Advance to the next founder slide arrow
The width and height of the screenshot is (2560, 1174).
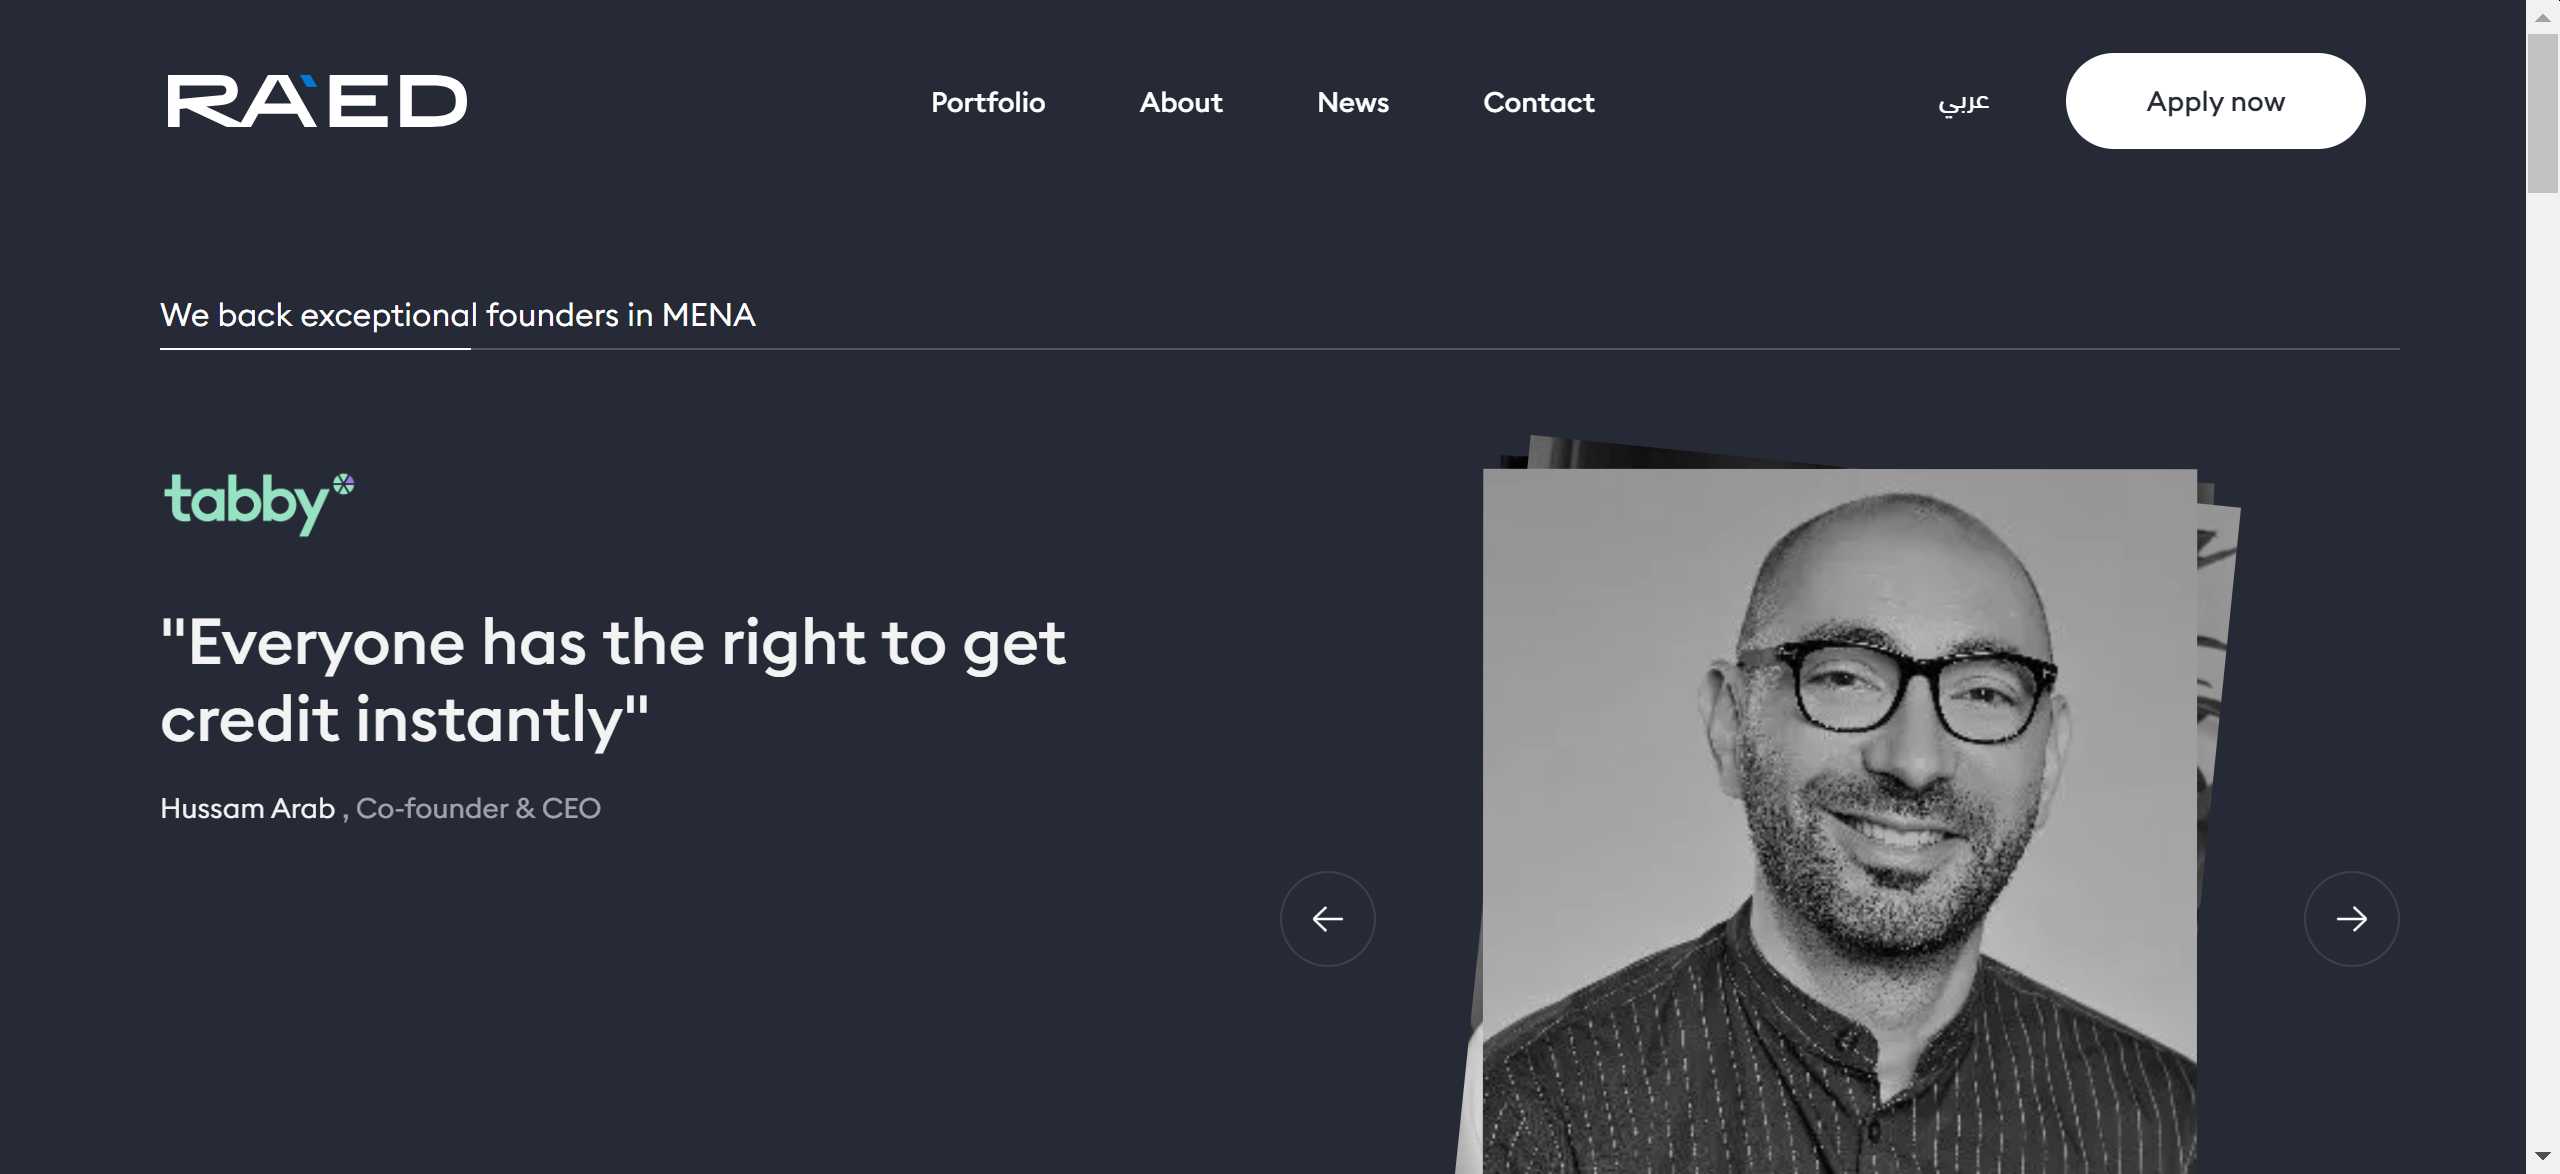[x=2351, y=918]
